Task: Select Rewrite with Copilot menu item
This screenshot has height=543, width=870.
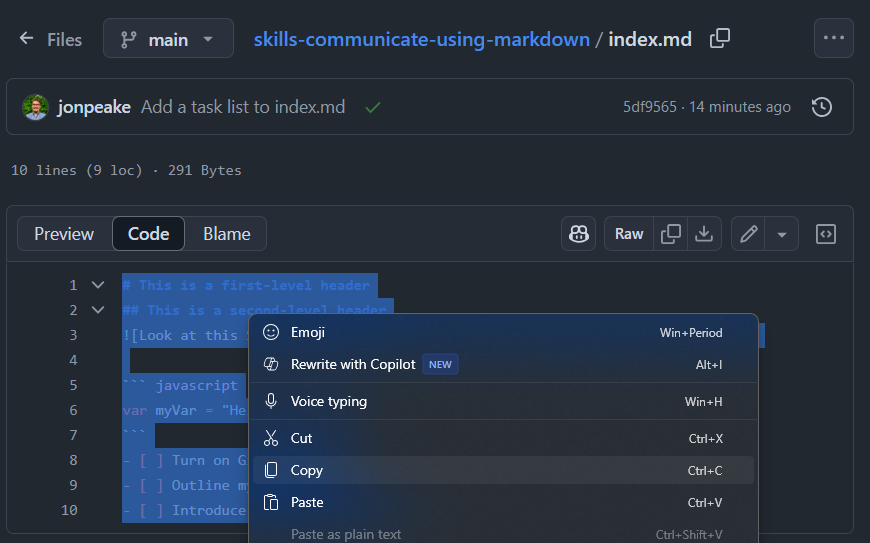Action: (x=503, y=364)
